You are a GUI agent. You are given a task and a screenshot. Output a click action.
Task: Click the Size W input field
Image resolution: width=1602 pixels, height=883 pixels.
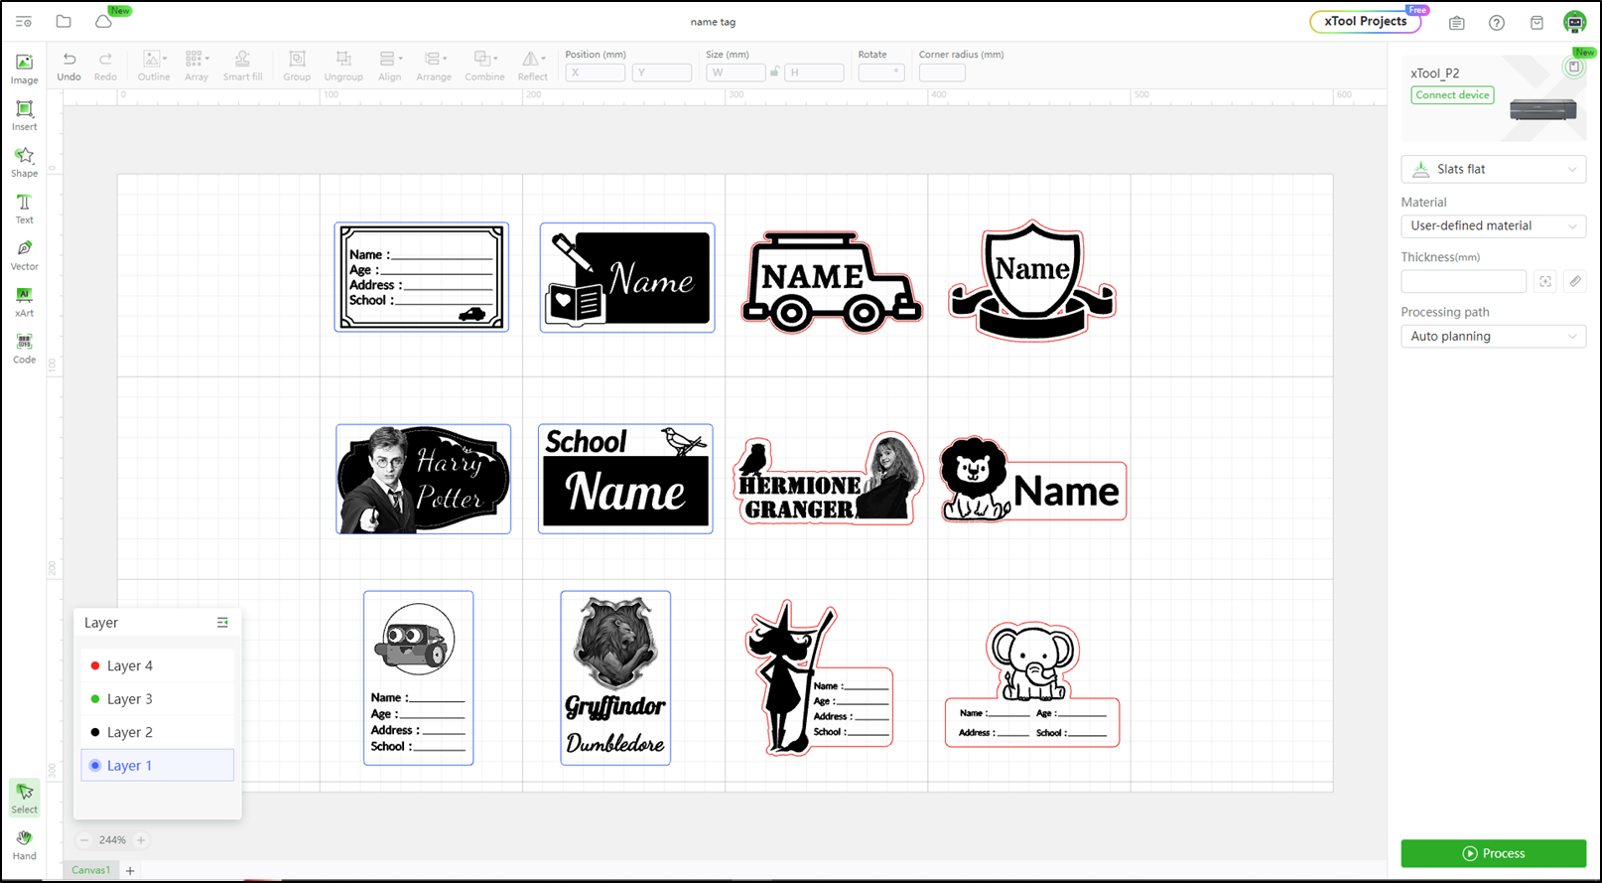click(736, 72)
